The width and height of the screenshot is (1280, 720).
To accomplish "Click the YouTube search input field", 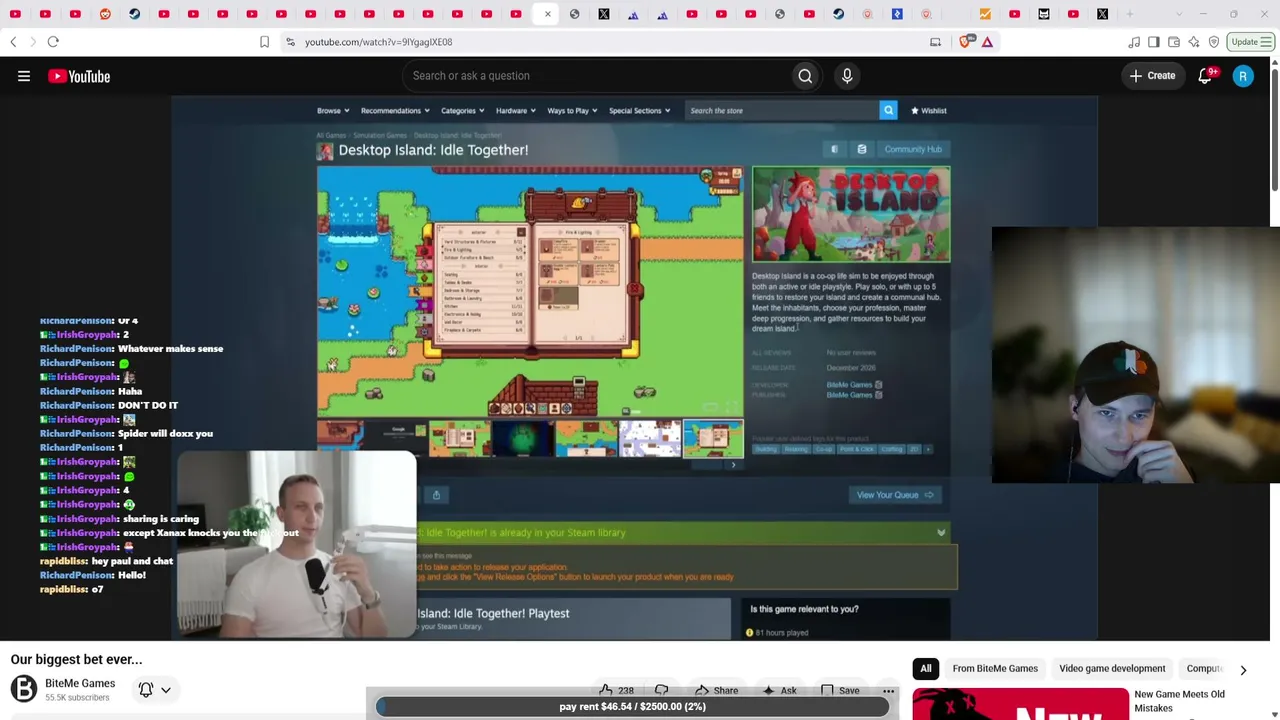I will coord(600,76).
